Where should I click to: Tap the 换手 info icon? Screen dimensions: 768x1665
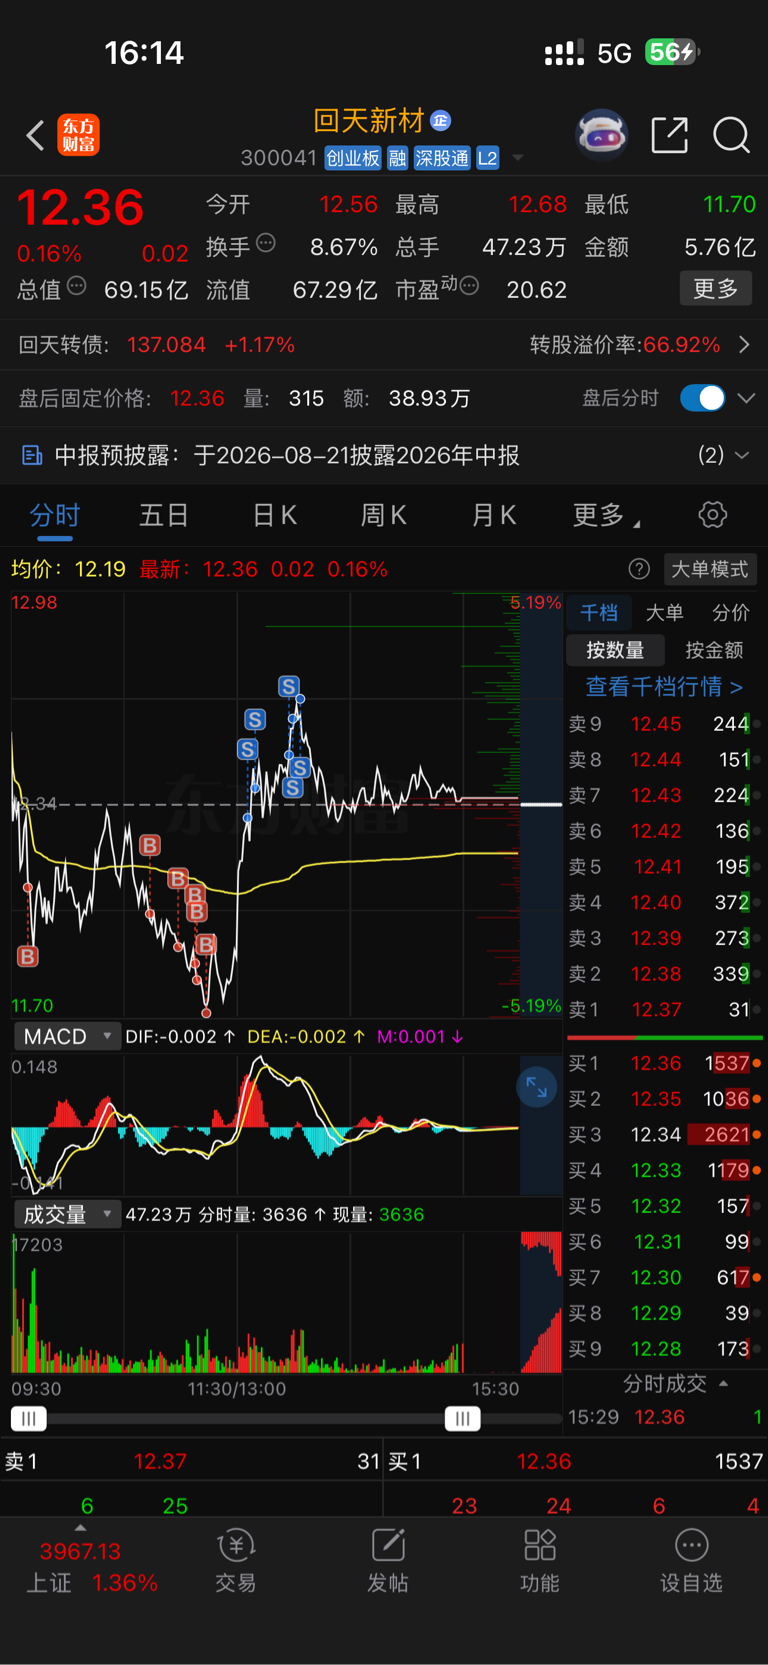266,243
